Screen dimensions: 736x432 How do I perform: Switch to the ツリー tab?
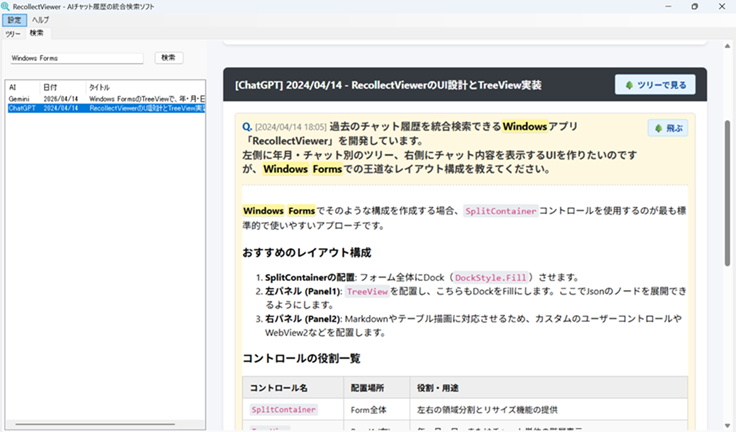click(13, 32)
